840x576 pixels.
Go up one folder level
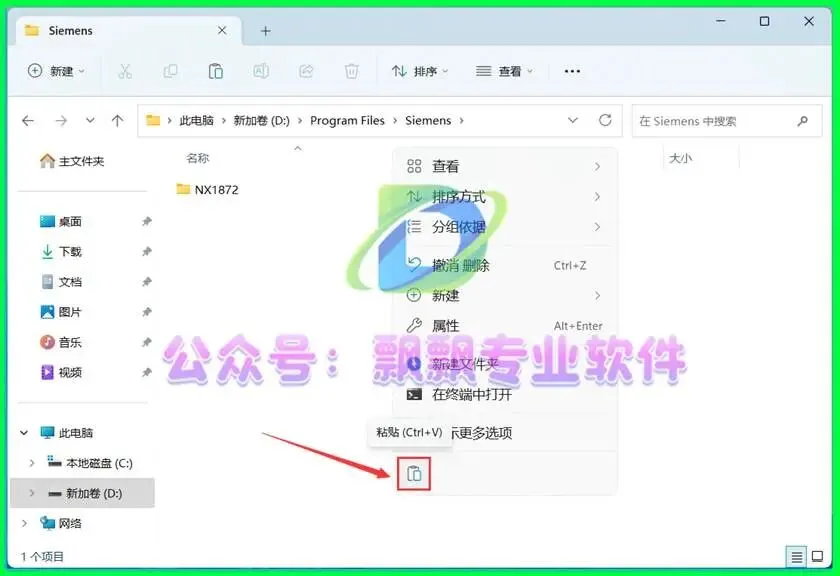(x=117, y=121)
